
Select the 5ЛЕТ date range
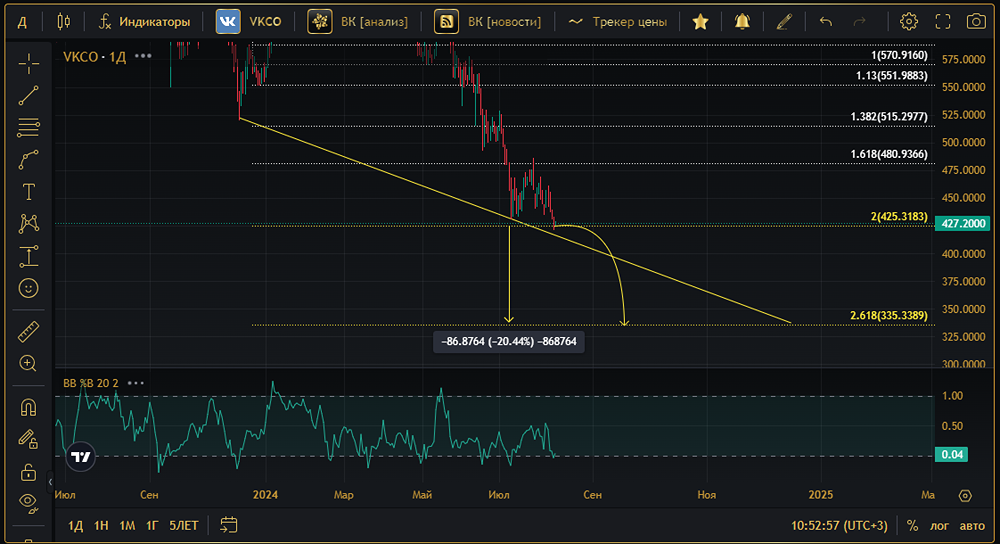pos(184,525)
